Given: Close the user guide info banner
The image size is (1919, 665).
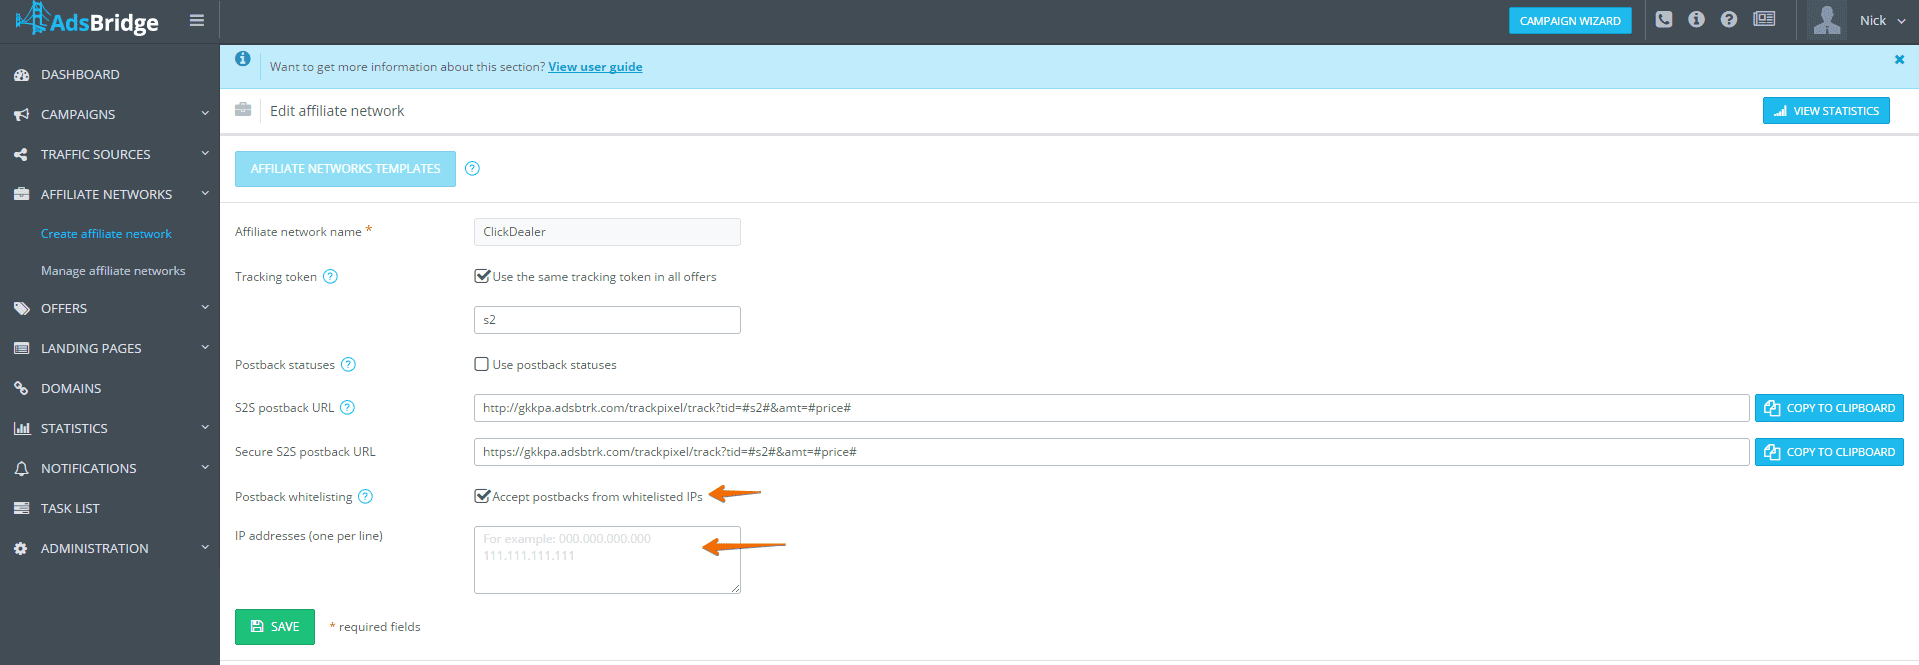Looking at the screenshot, I should 1899,60.
